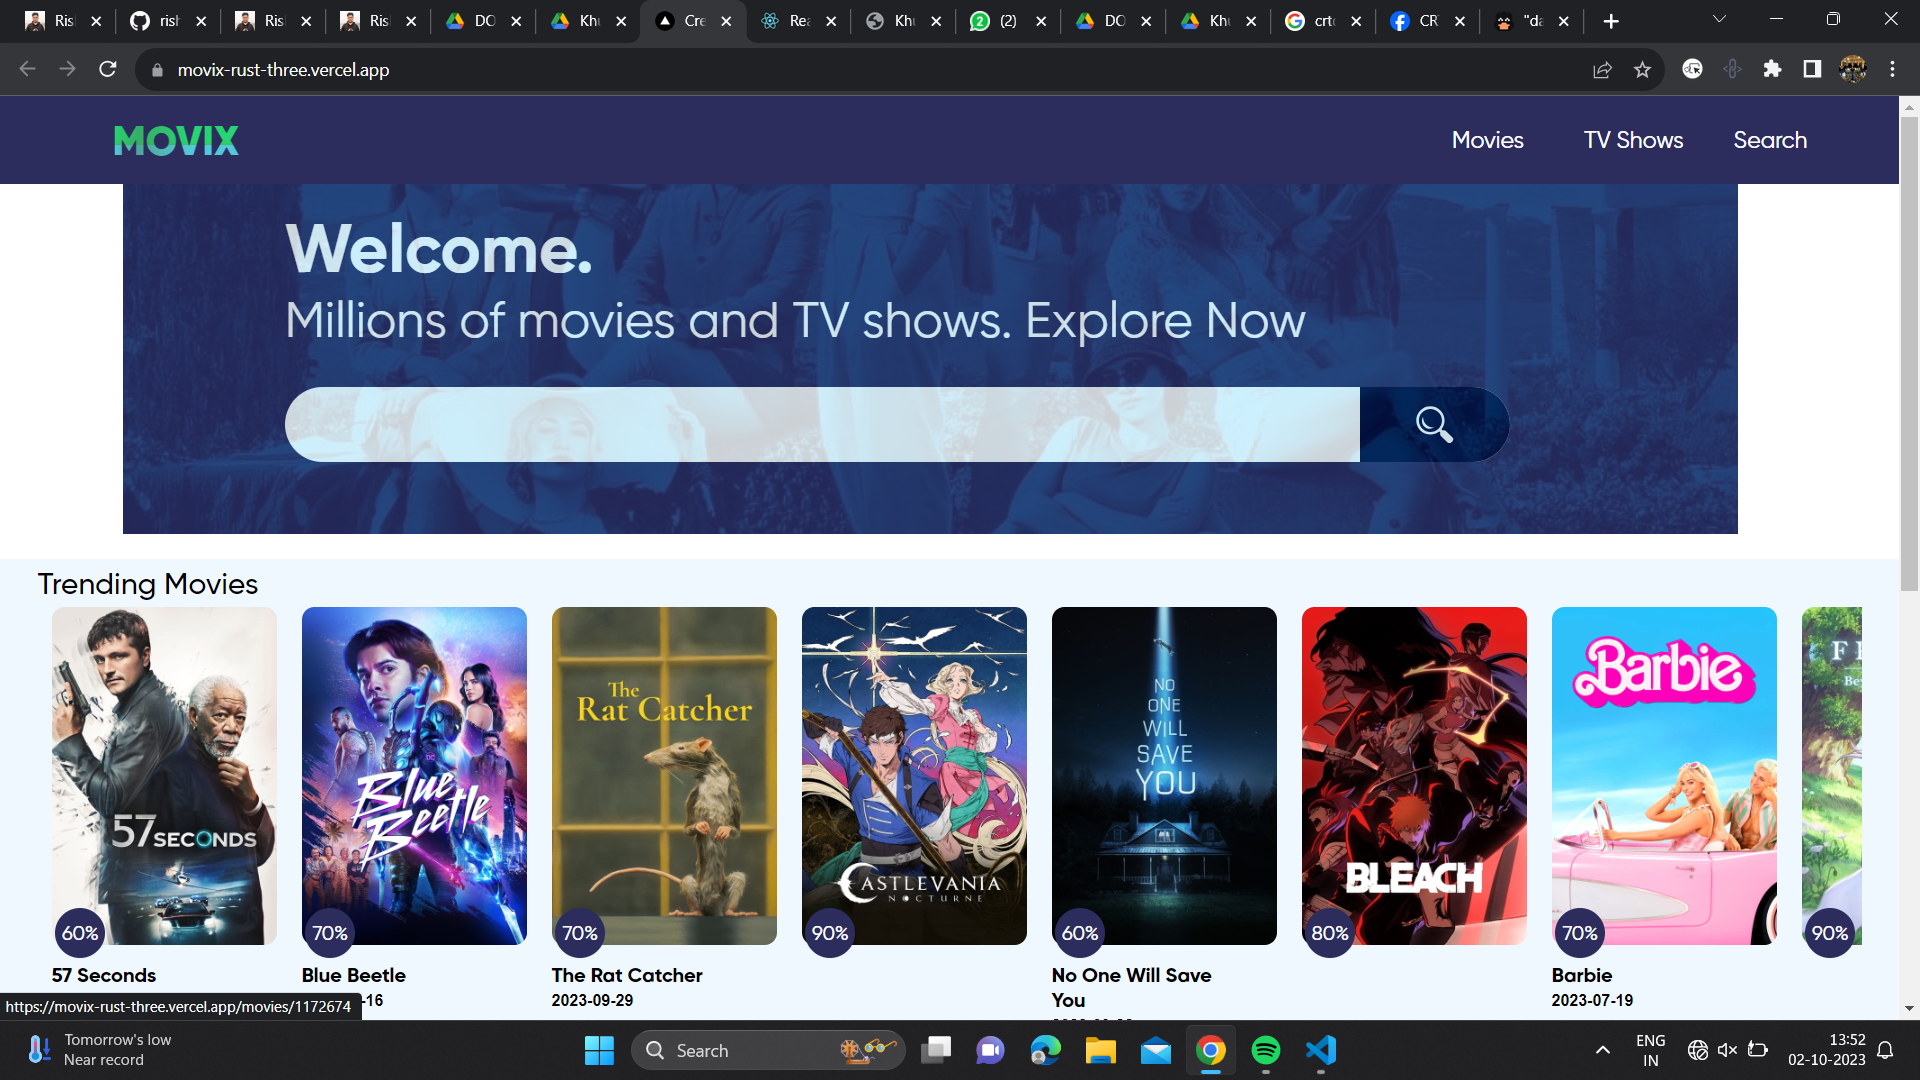The image size is (1920, 1080).
Task: Close the Facebook browser tab
Action: click(1460, 21)
